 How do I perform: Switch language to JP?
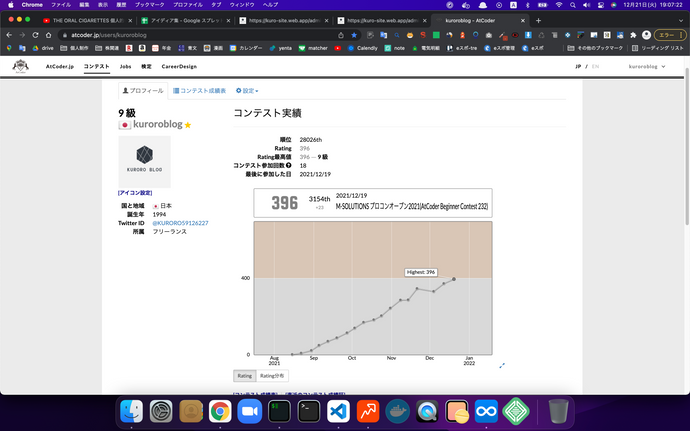pyautogui.click(x=578, y=66)
